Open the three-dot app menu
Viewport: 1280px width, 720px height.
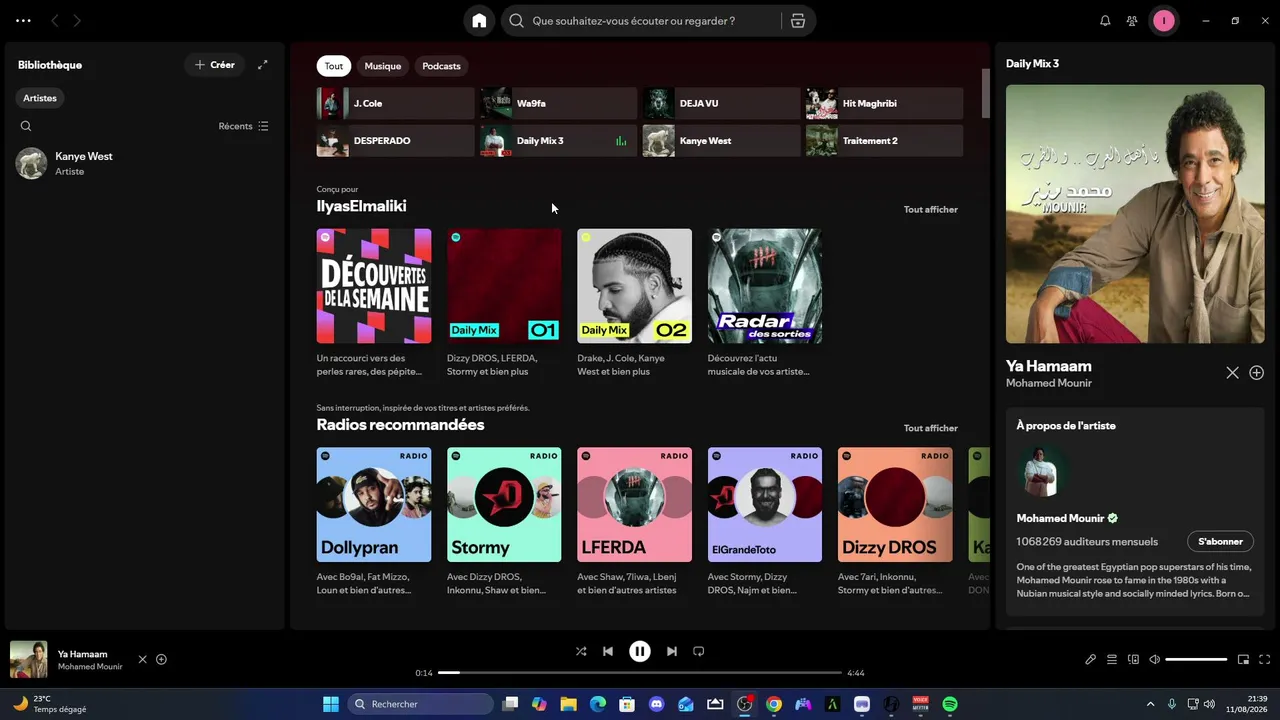(23, 21)
